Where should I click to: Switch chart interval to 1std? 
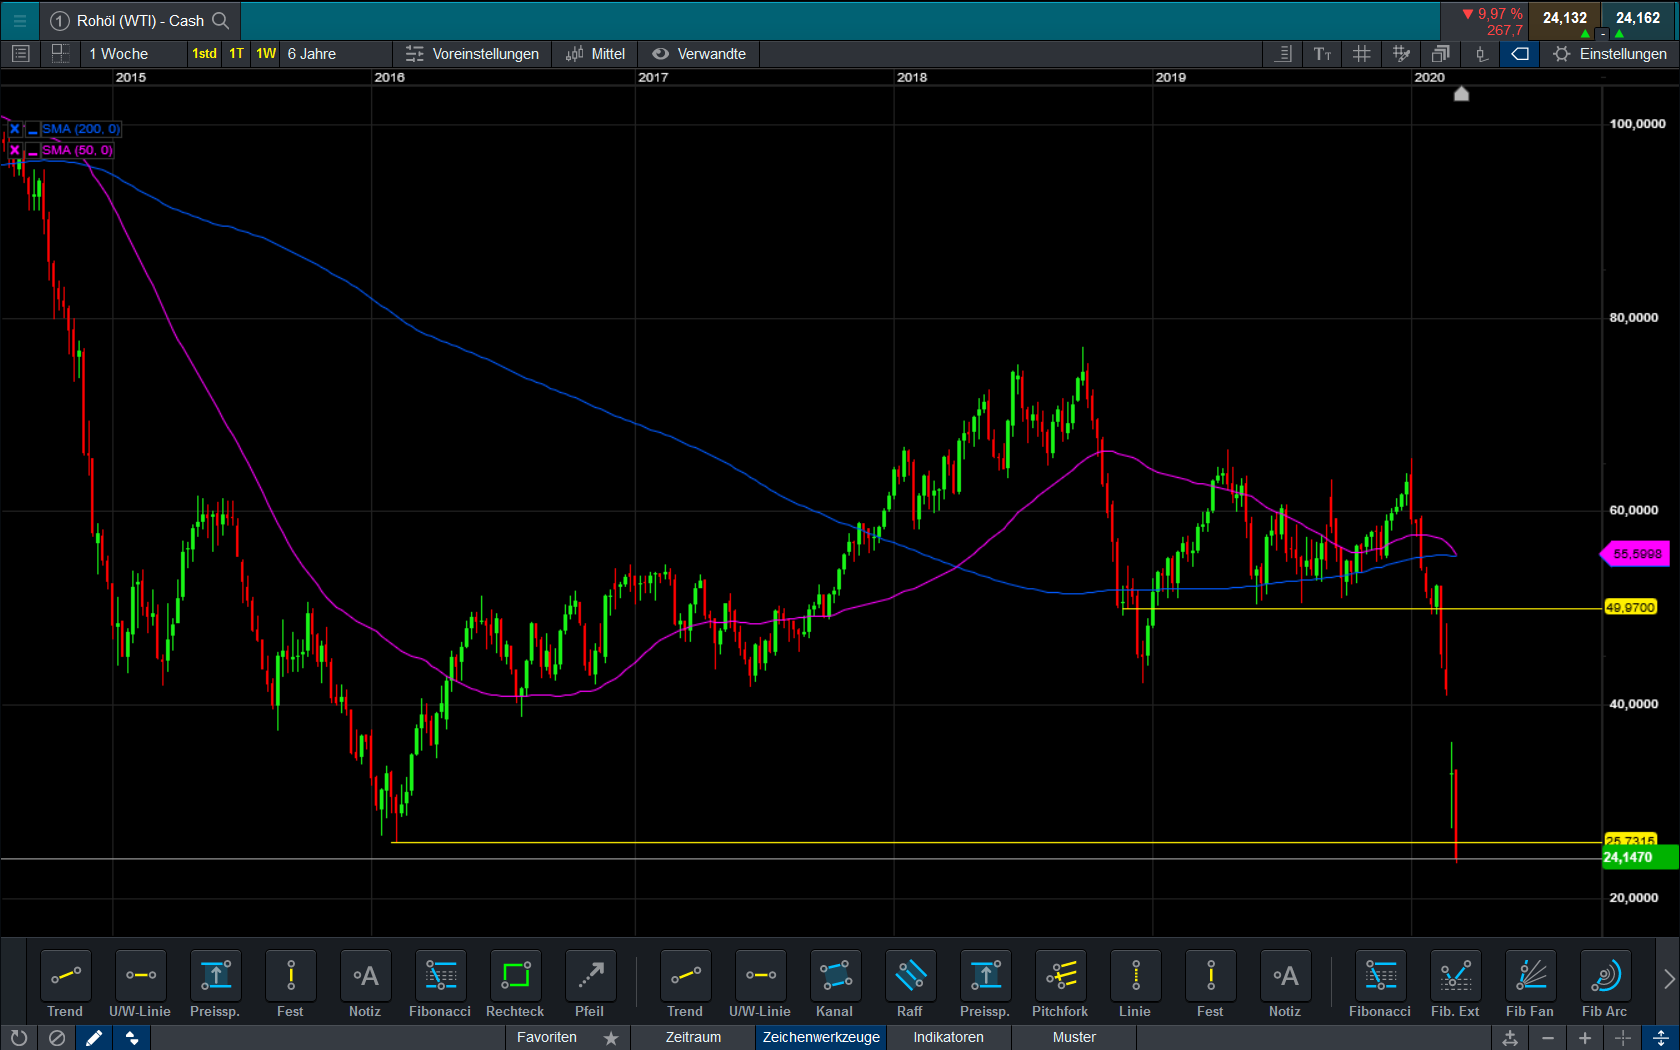[x=204, y=54]
